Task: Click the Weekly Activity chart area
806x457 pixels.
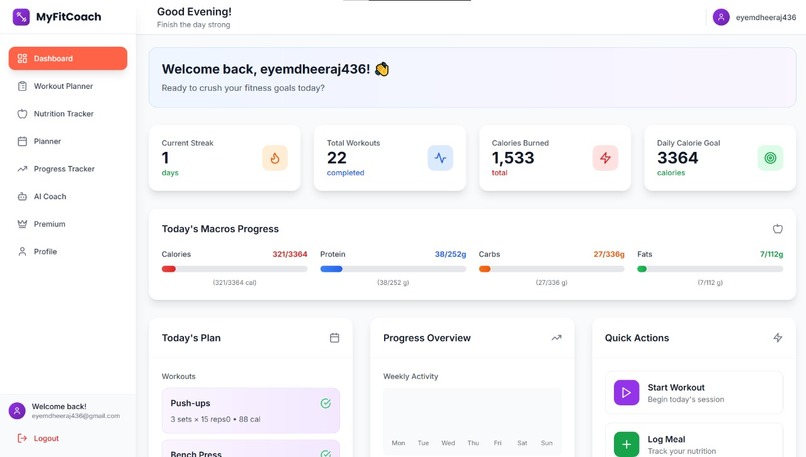Action: [472, 422]
